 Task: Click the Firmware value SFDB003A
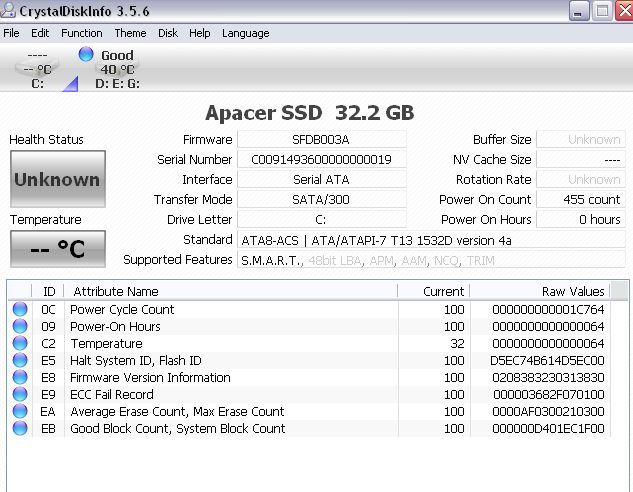pyautogui.click(x=321, y=140)
